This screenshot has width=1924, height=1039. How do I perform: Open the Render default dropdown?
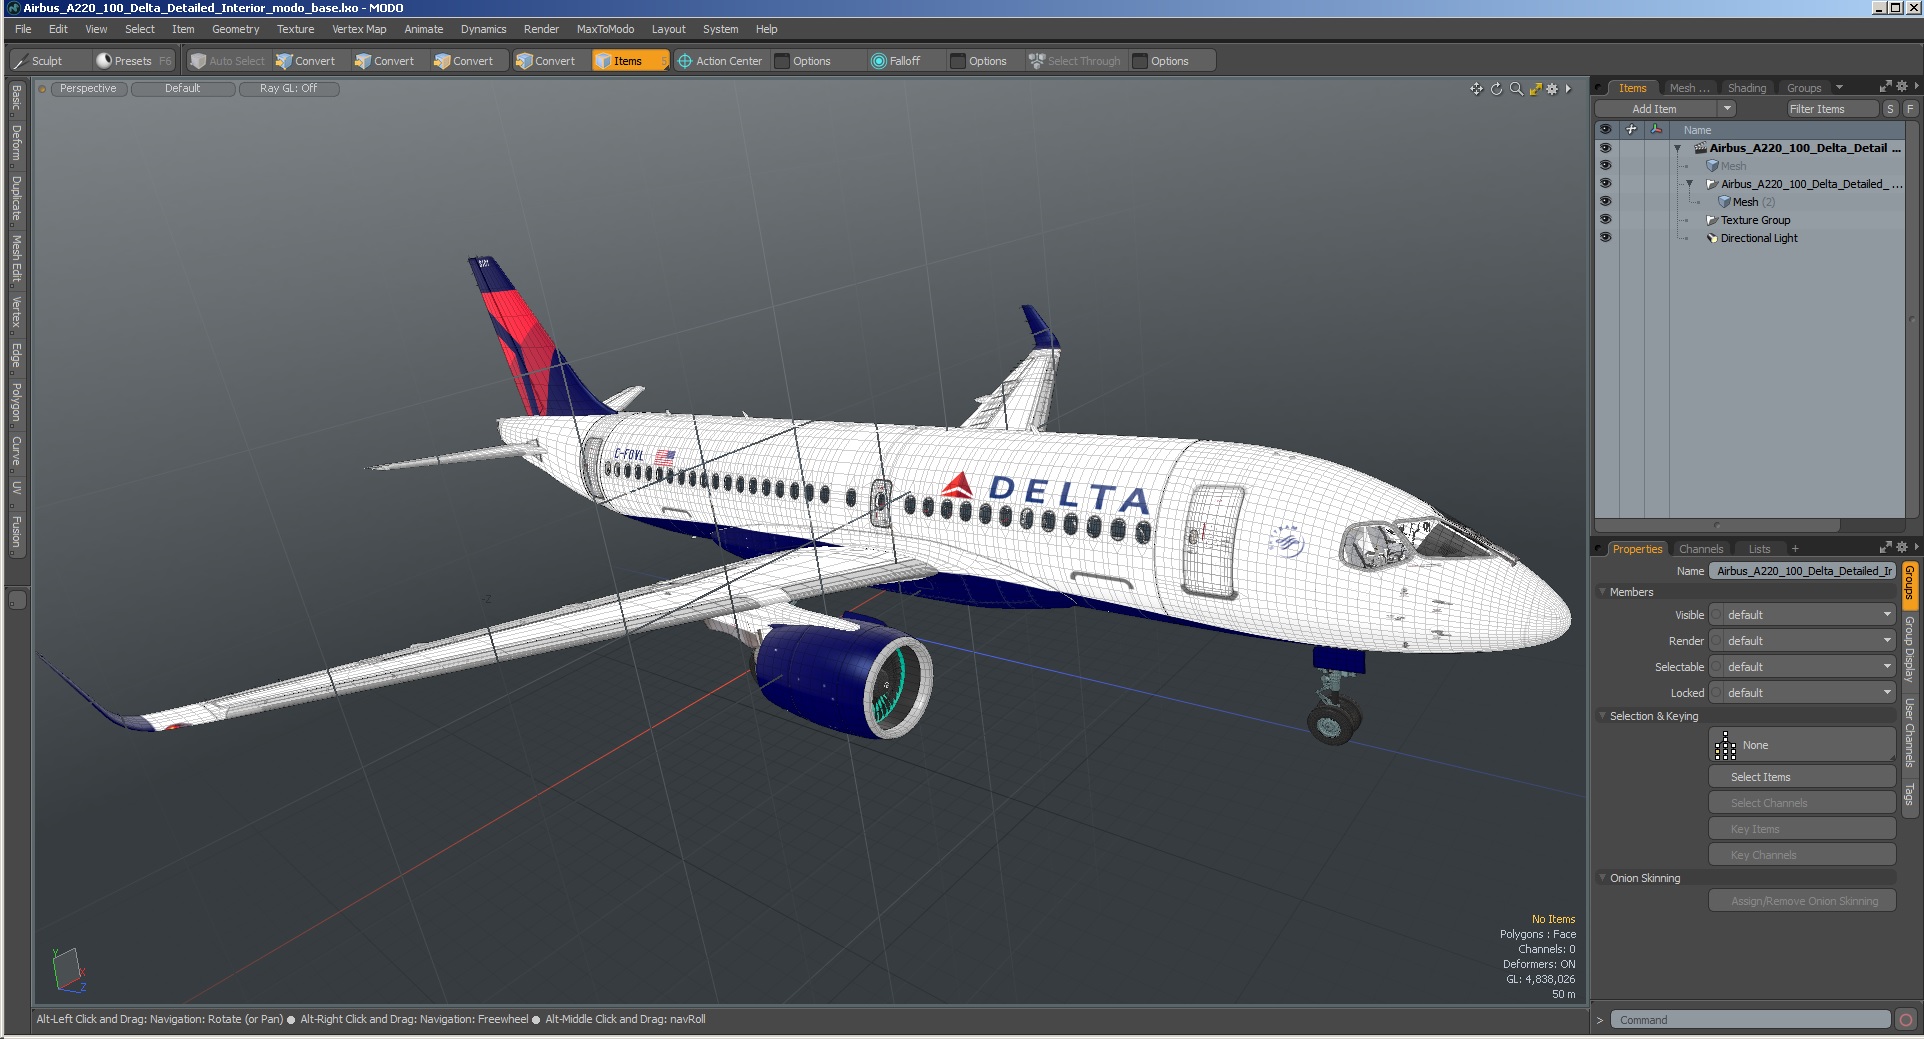click(1808, 641)
